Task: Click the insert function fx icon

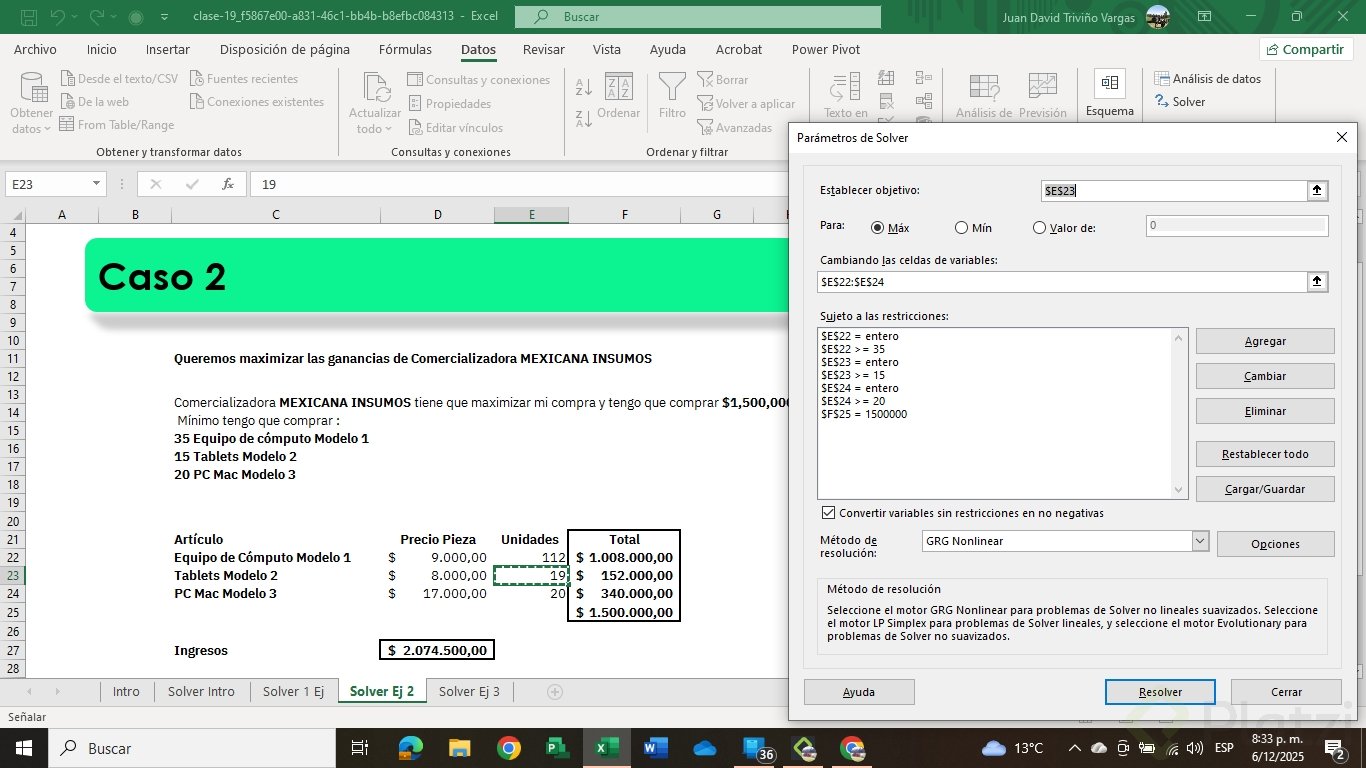Action: tap(228, 184)
